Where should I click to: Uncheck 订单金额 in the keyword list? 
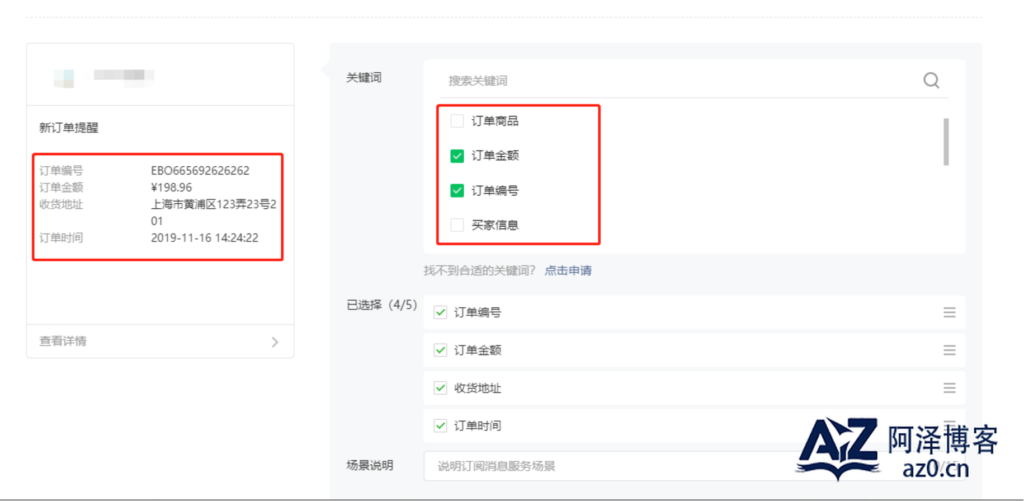[457, 156]
